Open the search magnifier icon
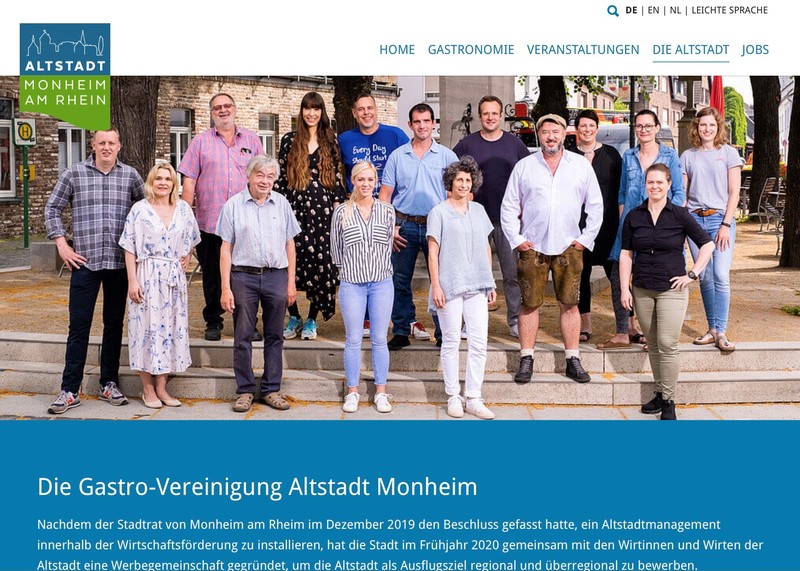 pos(612,11)
